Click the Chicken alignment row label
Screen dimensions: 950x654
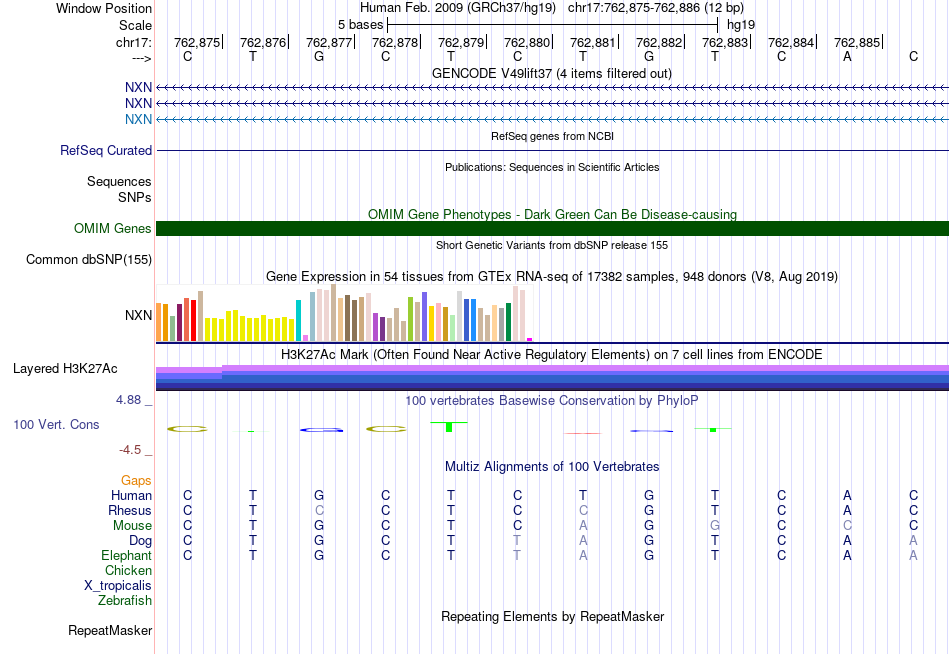click(x=128, y=570)
